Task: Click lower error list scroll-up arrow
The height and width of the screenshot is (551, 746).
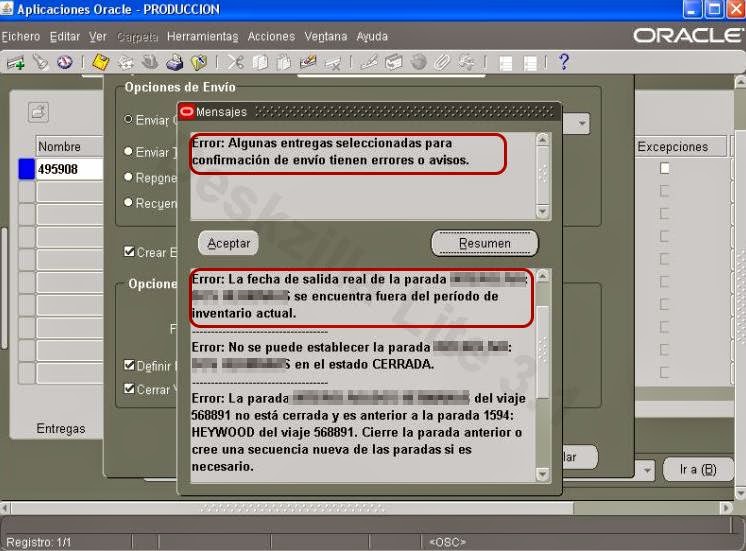Action: tap(543, 276)
